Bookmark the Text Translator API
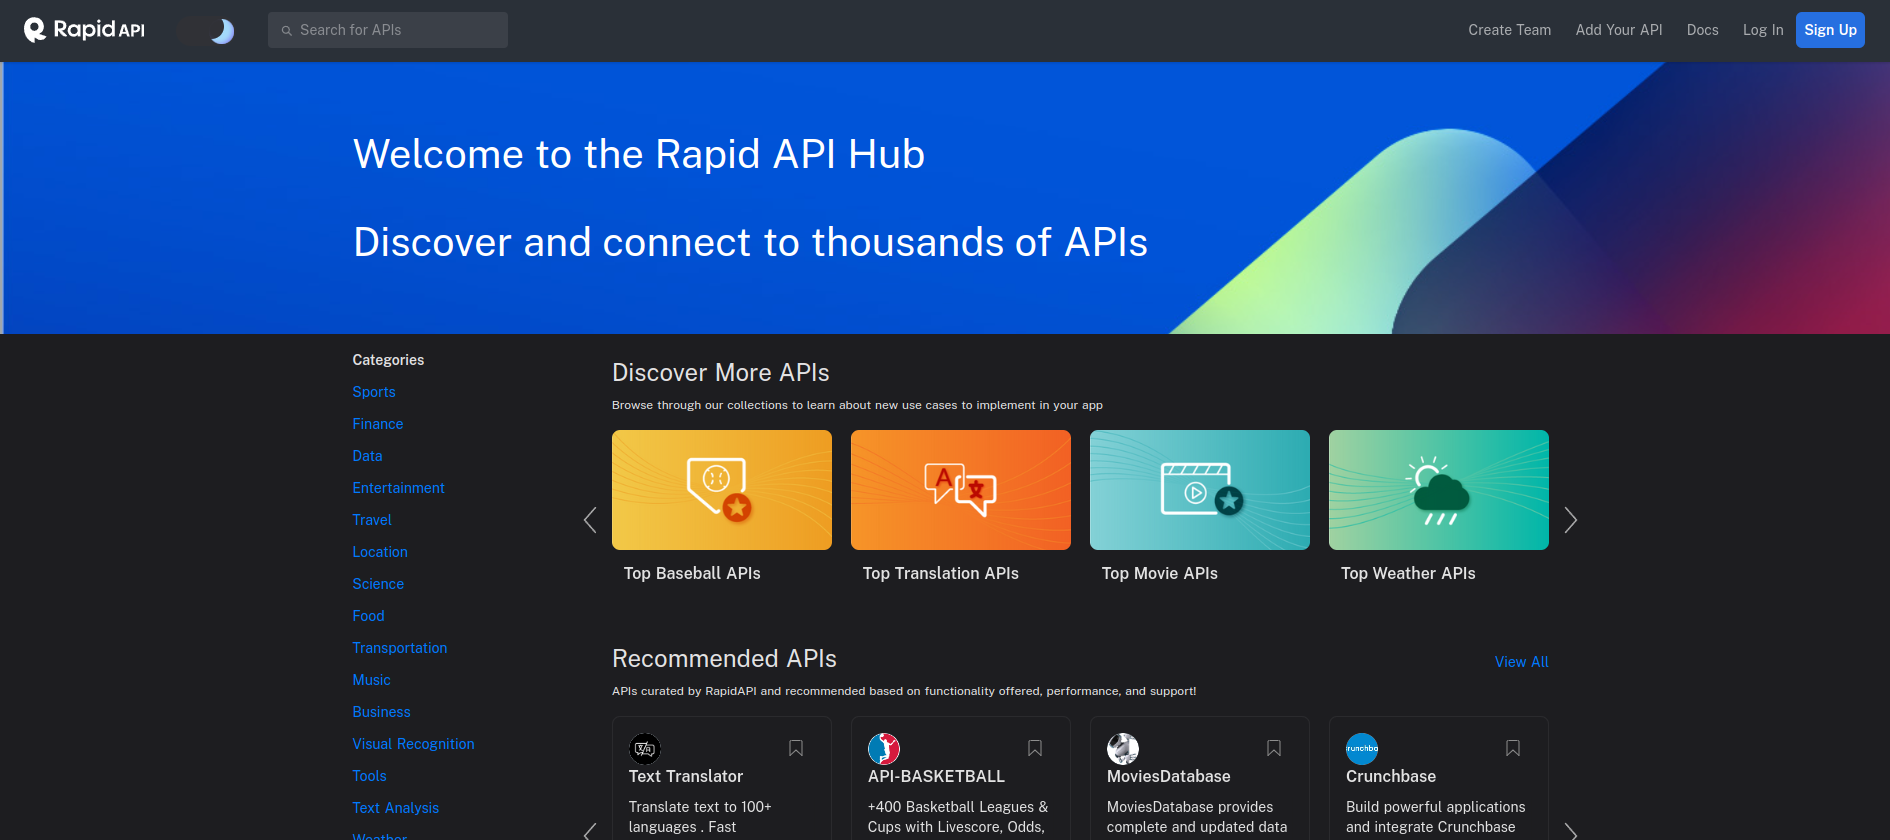The width and height of the screenshot is (1890, 840). click(796, 748)
